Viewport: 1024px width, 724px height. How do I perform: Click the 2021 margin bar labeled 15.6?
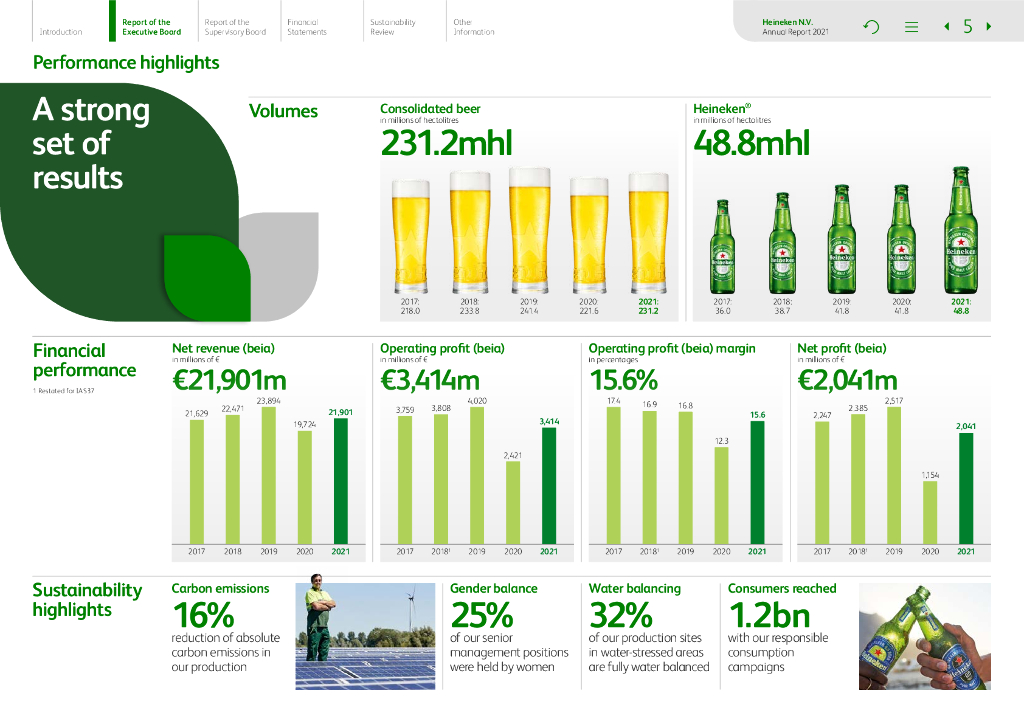758,482
